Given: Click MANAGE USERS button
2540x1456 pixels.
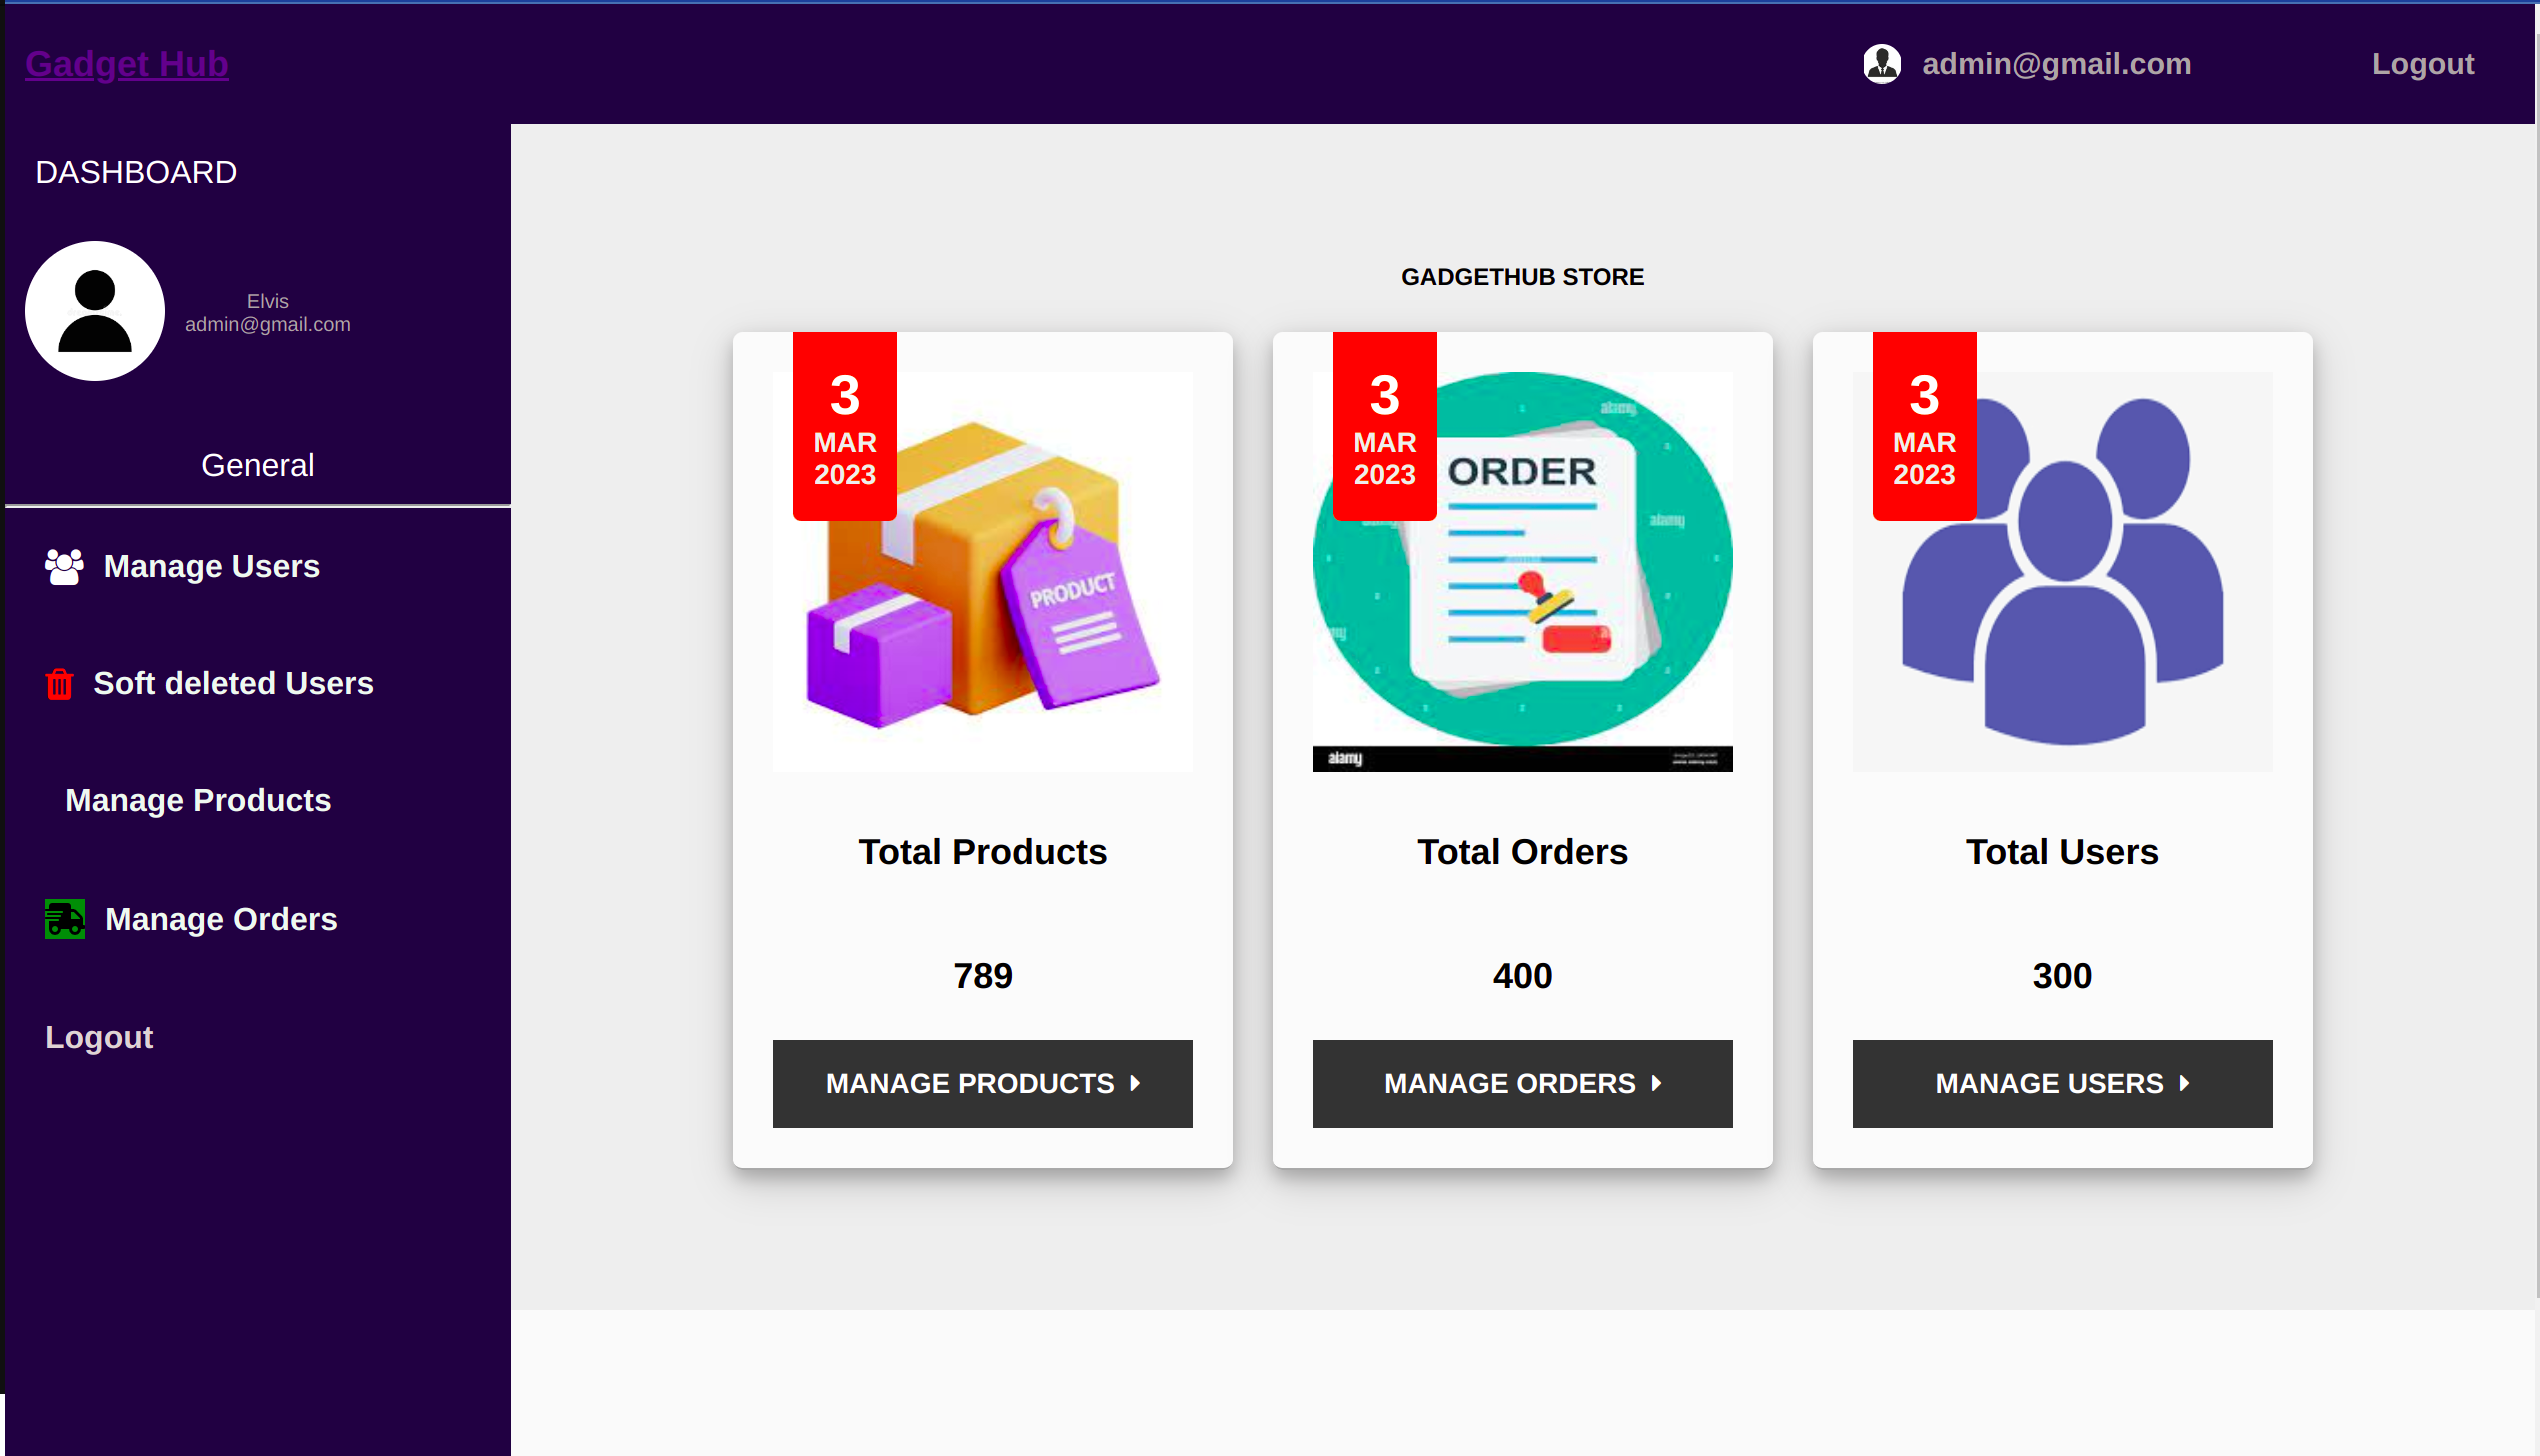Looking at the screenshot, I should pyautogui.click(x=2064, y=1083).
